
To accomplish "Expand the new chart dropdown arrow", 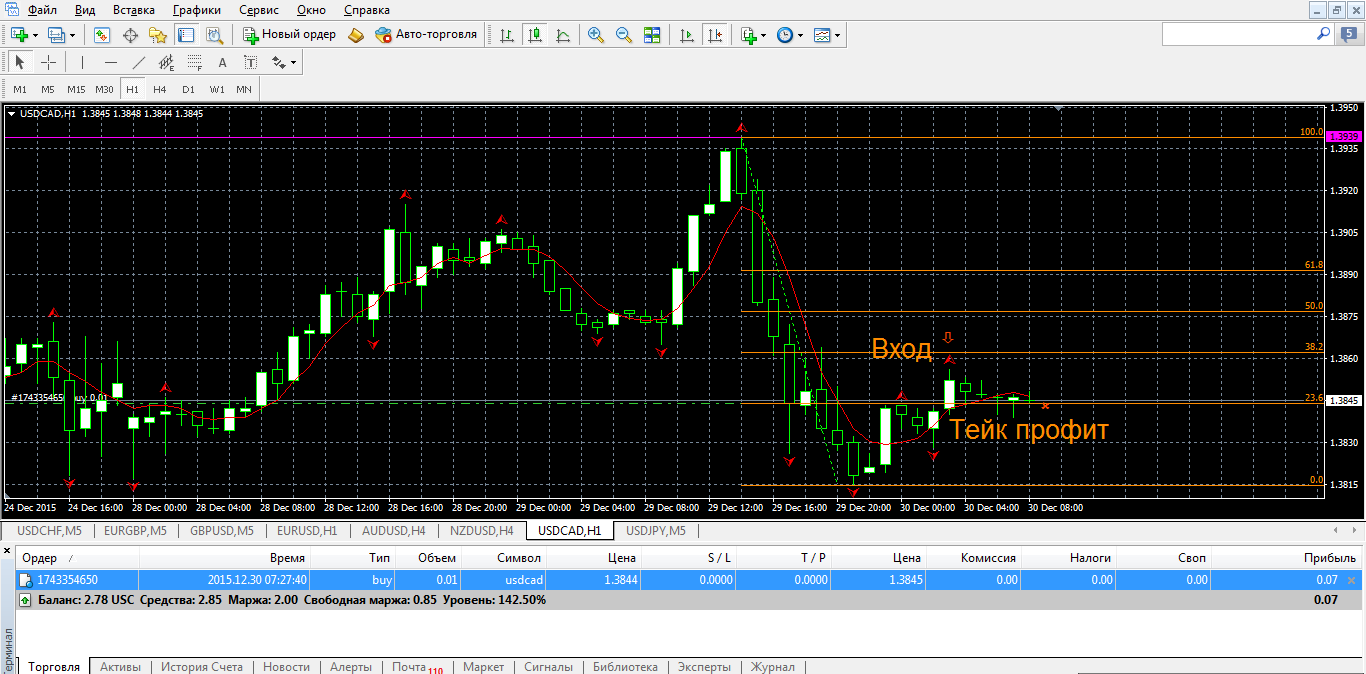I will click(x=35, y=35).
